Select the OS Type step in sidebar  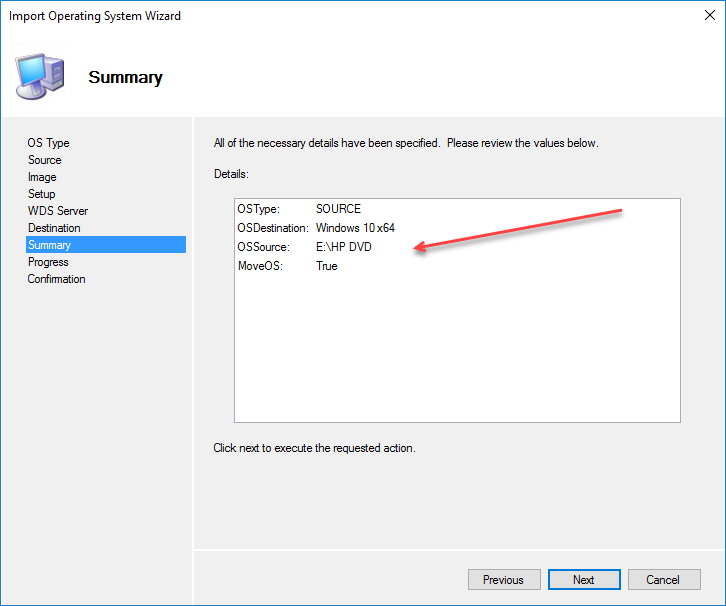pos(48,143)
